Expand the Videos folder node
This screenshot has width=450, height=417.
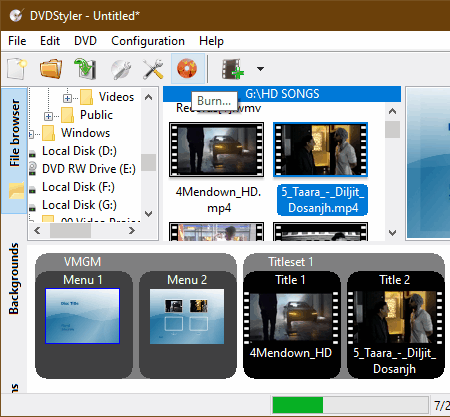(x=67, y=98)
